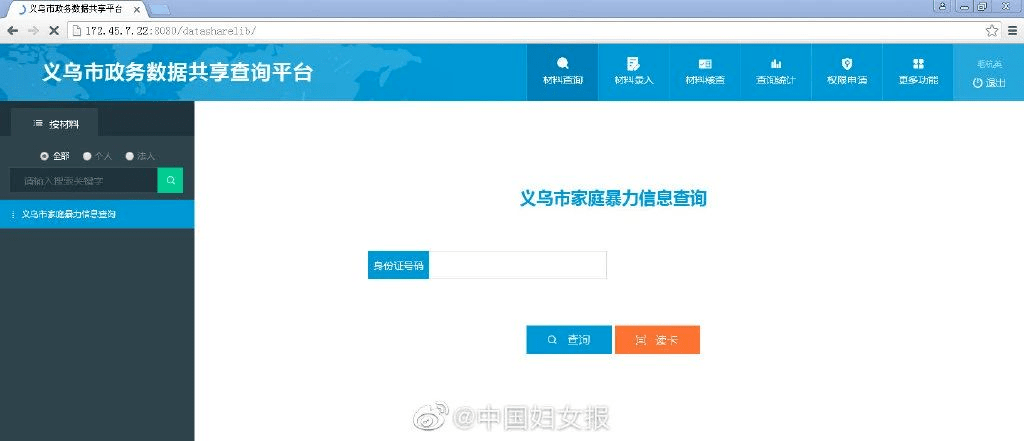Stop page loading in the browser toolbar

[x=54, y=31]
